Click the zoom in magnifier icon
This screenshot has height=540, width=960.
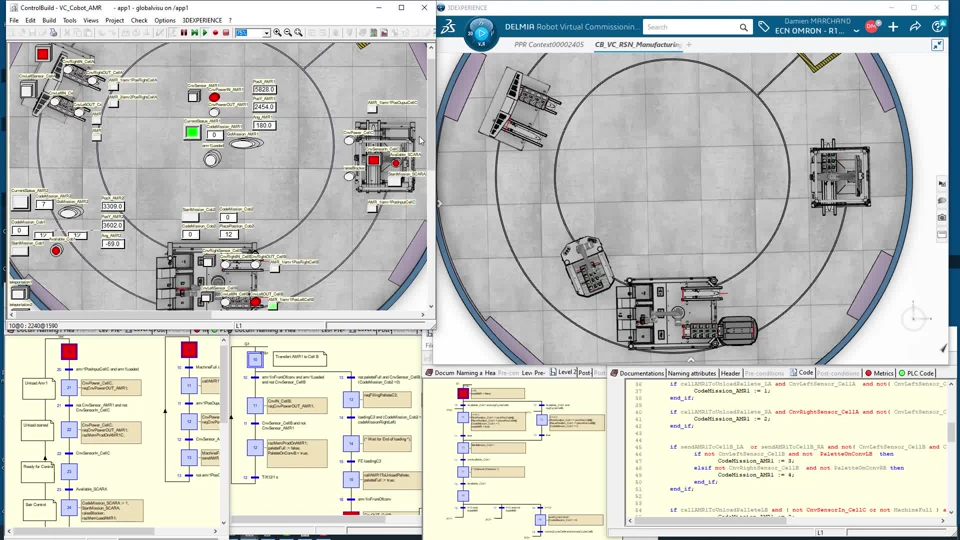tap(277, 32)
